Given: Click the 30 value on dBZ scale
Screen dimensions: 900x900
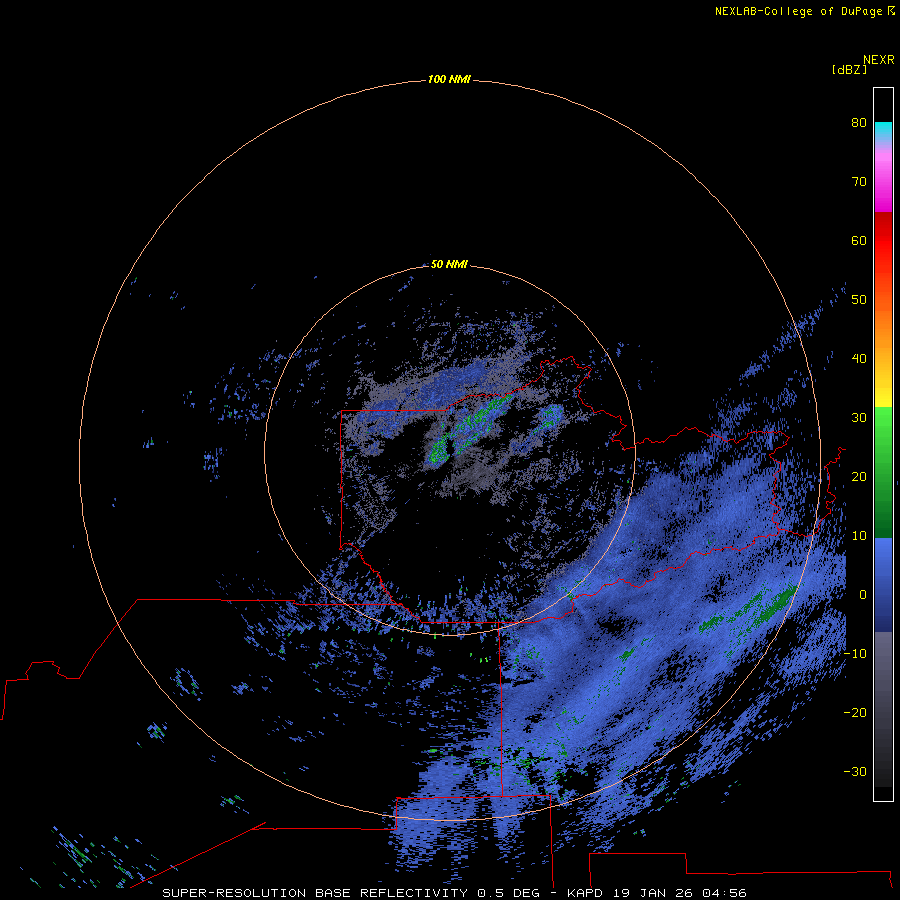Looking at the screenshot, I should 859,418.
